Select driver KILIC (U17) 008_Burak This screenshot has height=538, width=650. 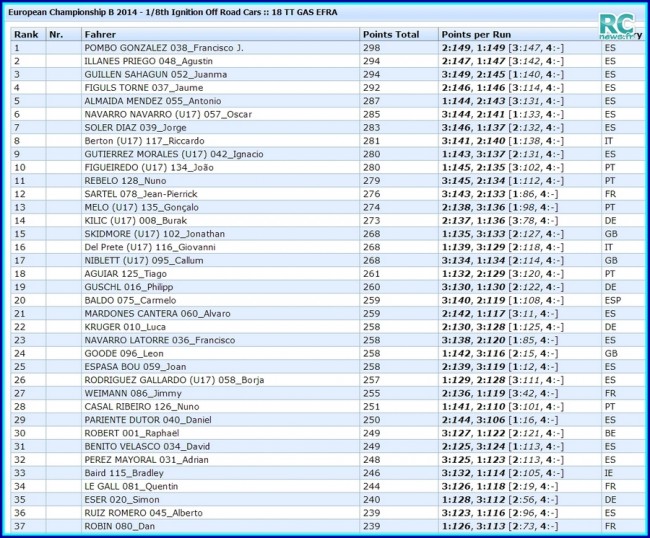136,221
